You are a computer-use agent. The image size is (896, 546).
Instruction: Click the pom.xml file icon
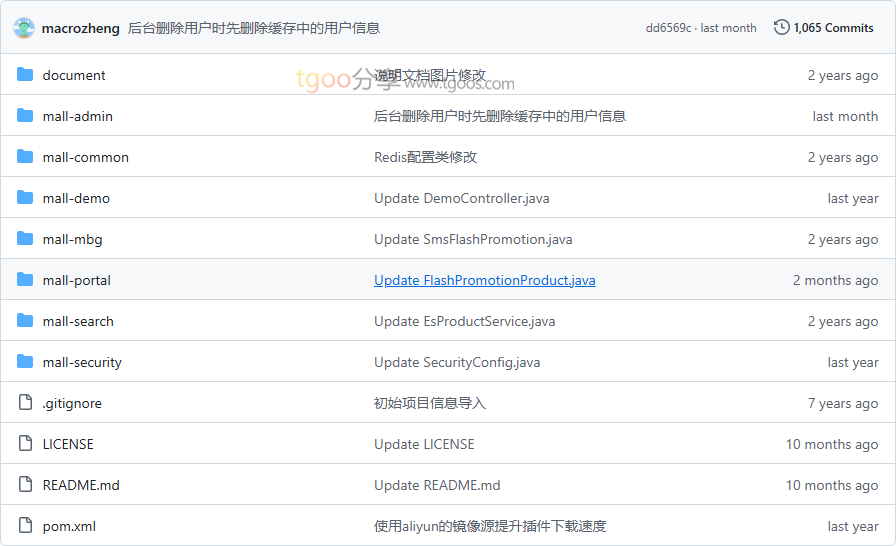click(x=25, y=526)
